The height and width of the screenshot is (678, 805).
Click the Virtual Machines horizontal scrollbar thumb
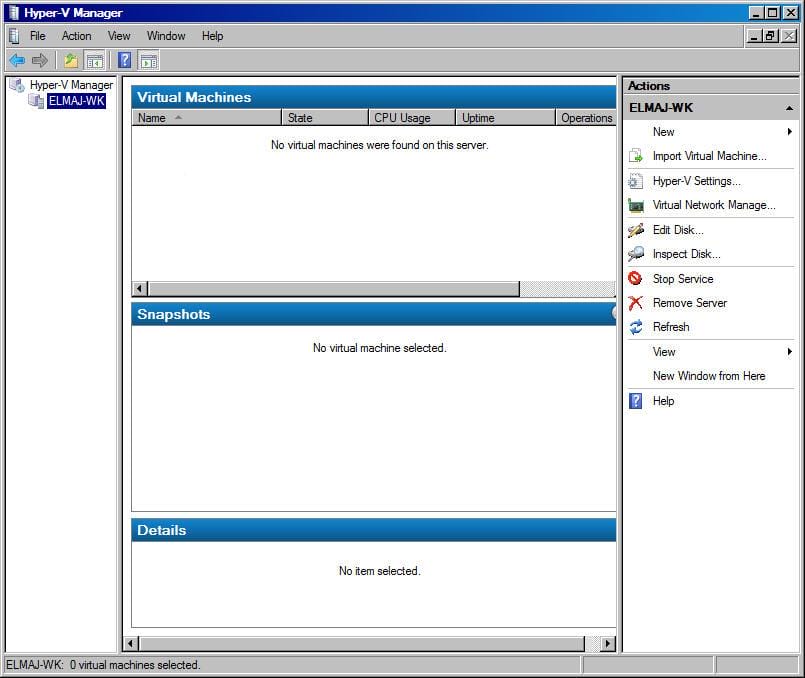(x=334, y=289)
